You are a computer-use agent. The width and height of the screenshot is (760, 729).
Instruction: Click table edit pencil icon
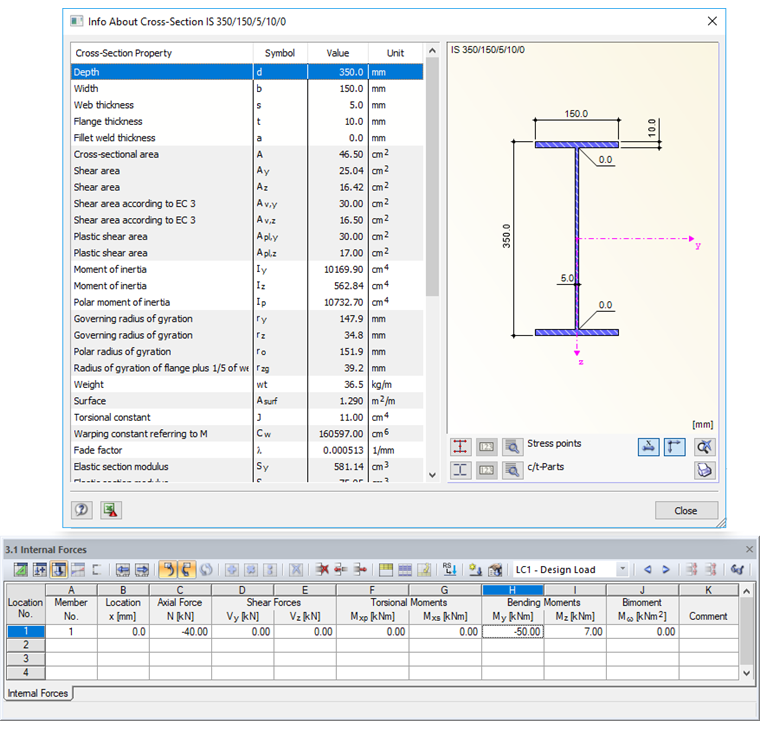pos(424,570)
